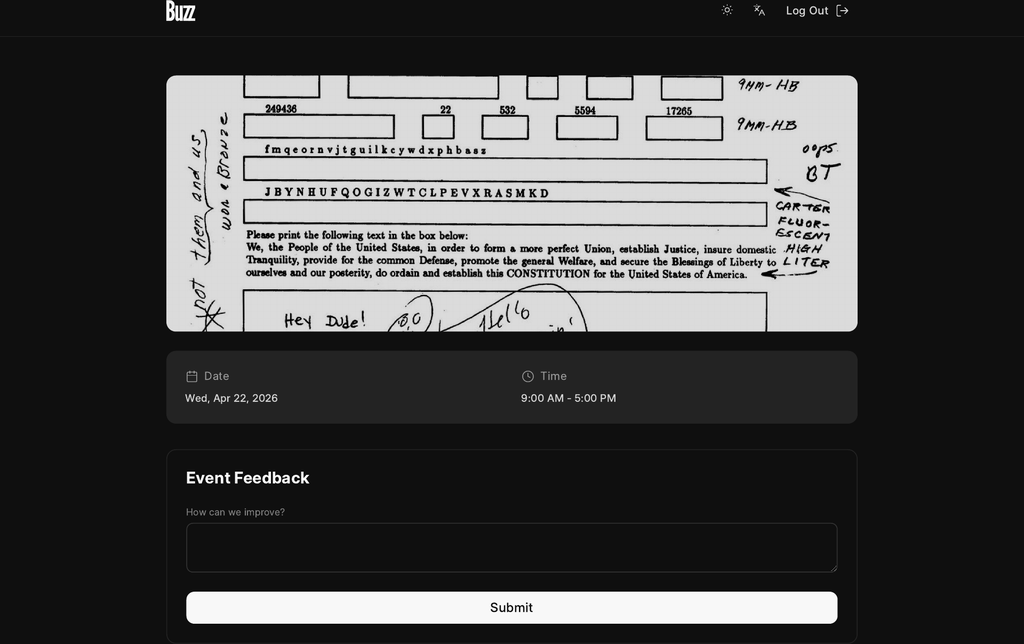Click the textarea resize handle corner

tap(833, 568)
